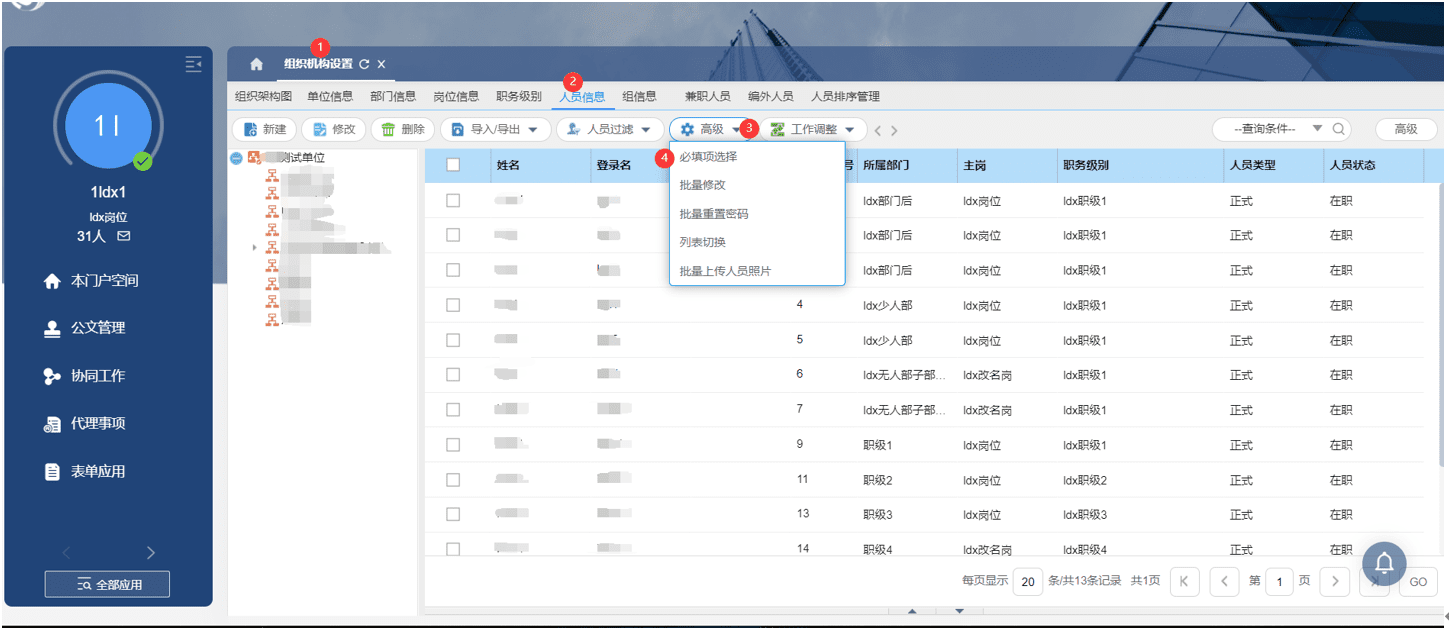The width and height of the screenshot is (1449, 628).
Task: Go to previous page arrow
Action: pyautogui.click(x=1224, y=581)
